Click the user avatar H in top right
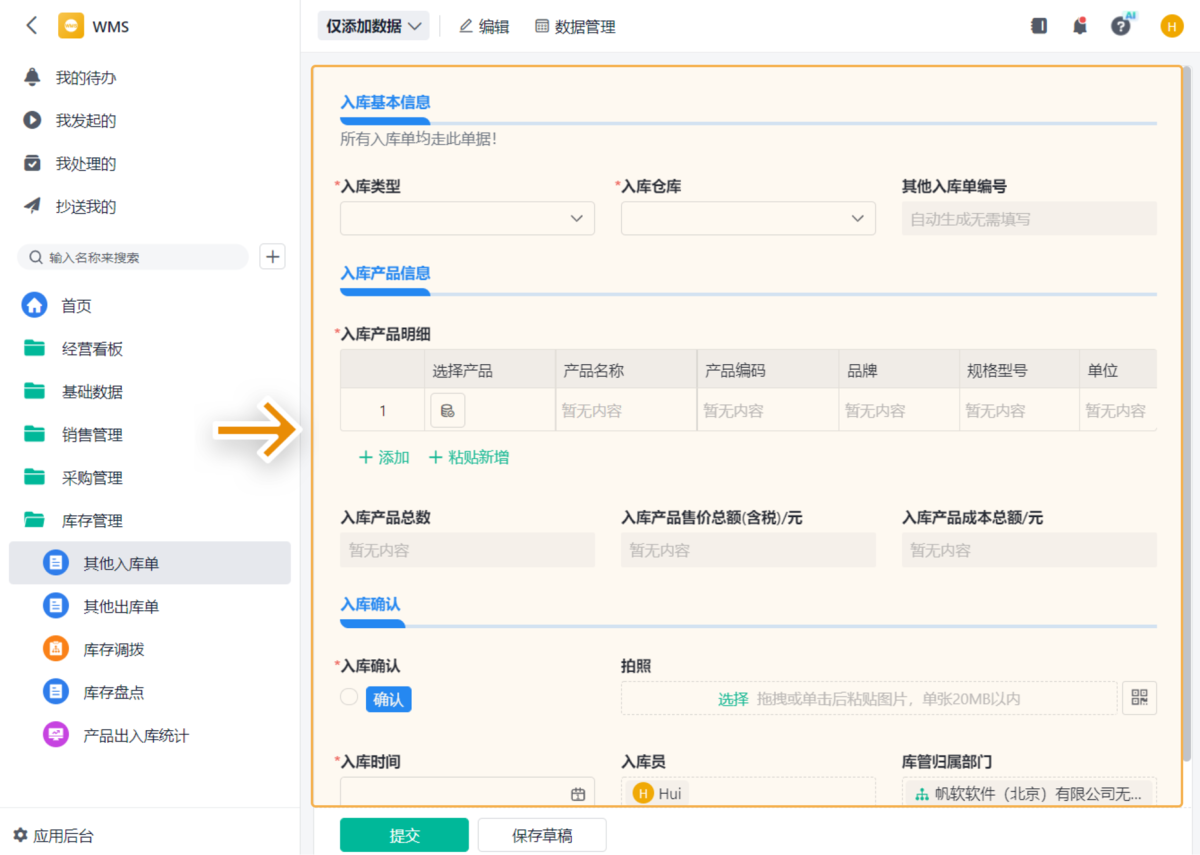1200x855 pixels. point(1171,27)
